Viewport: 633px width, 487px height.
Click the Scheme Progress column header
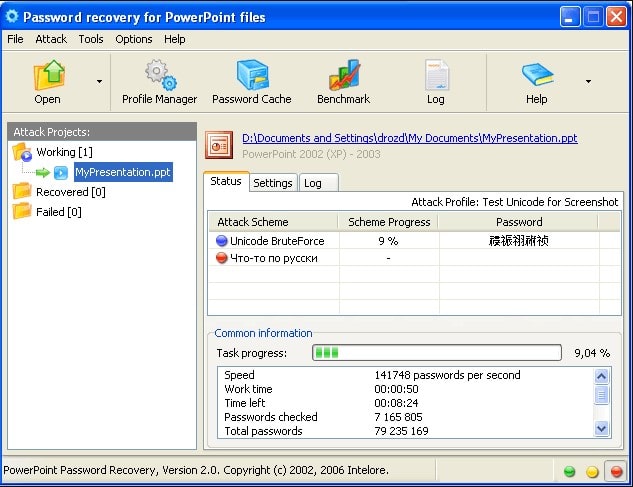pos(389,222)
